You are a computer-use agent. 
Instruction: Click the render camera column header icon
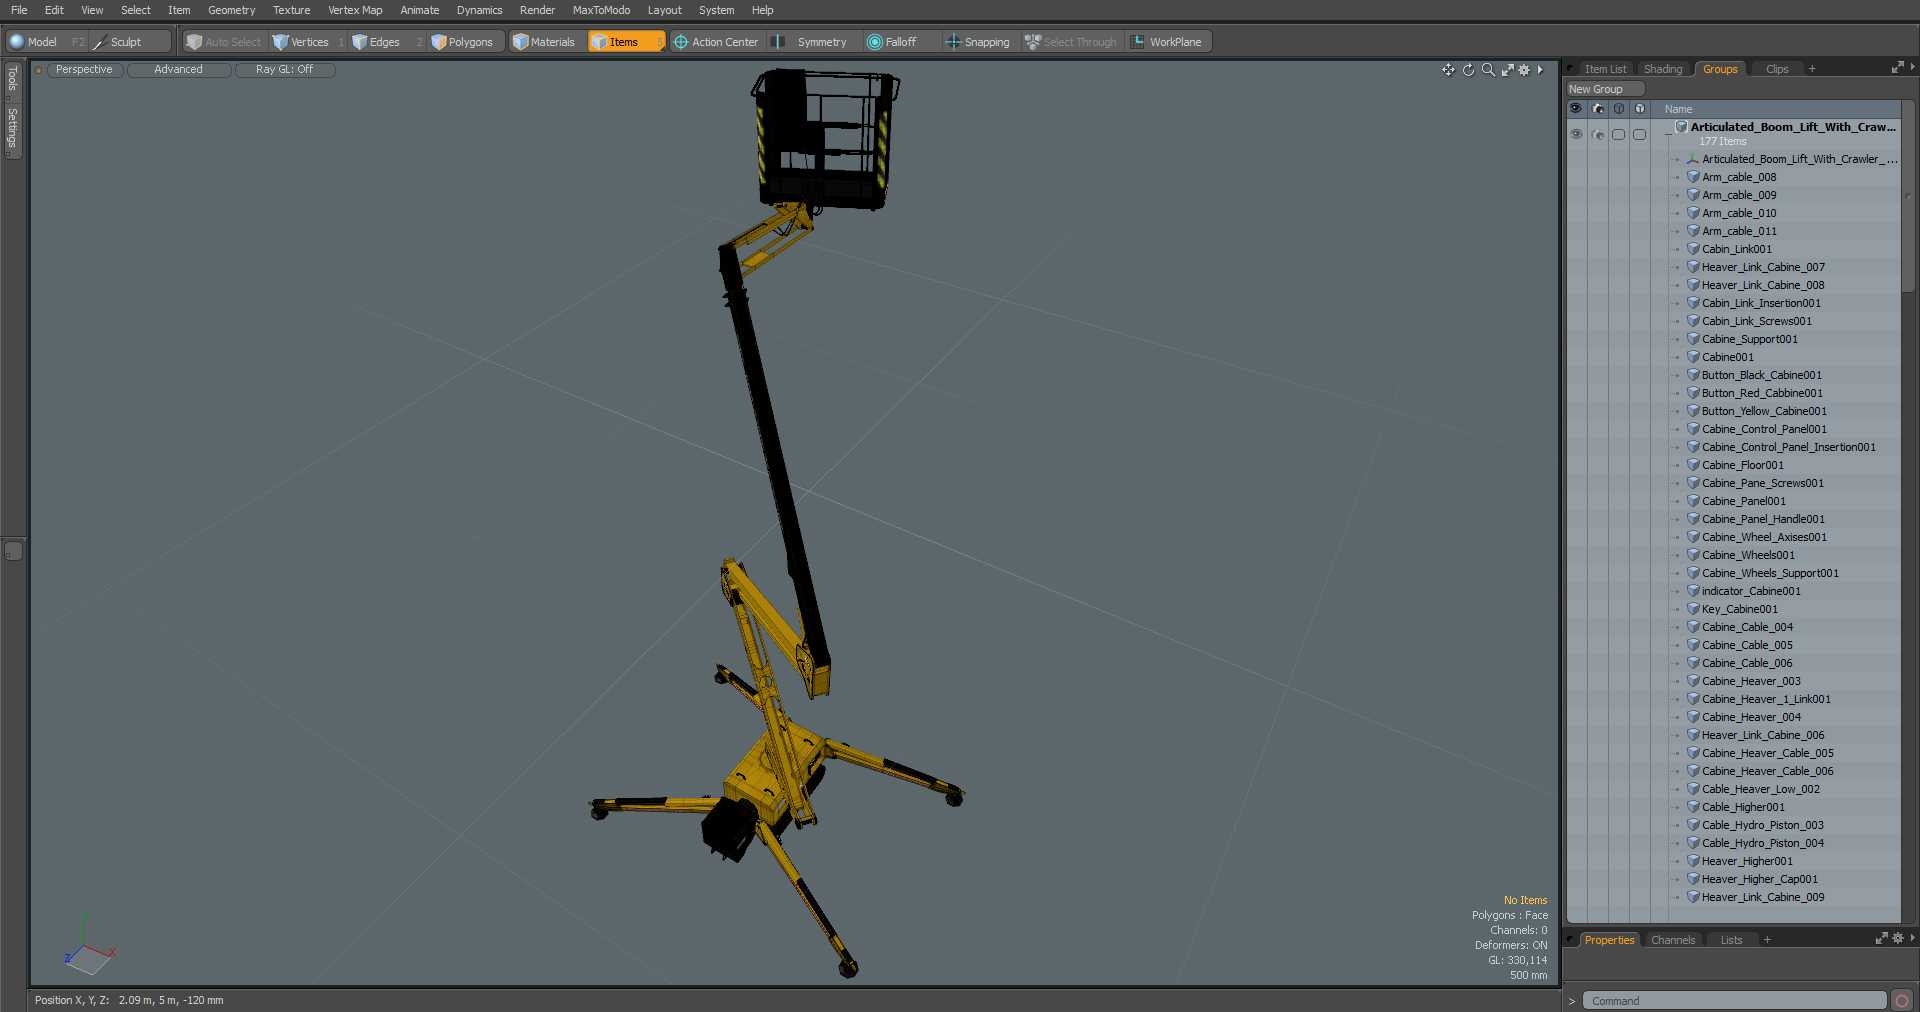(1597, 108)
